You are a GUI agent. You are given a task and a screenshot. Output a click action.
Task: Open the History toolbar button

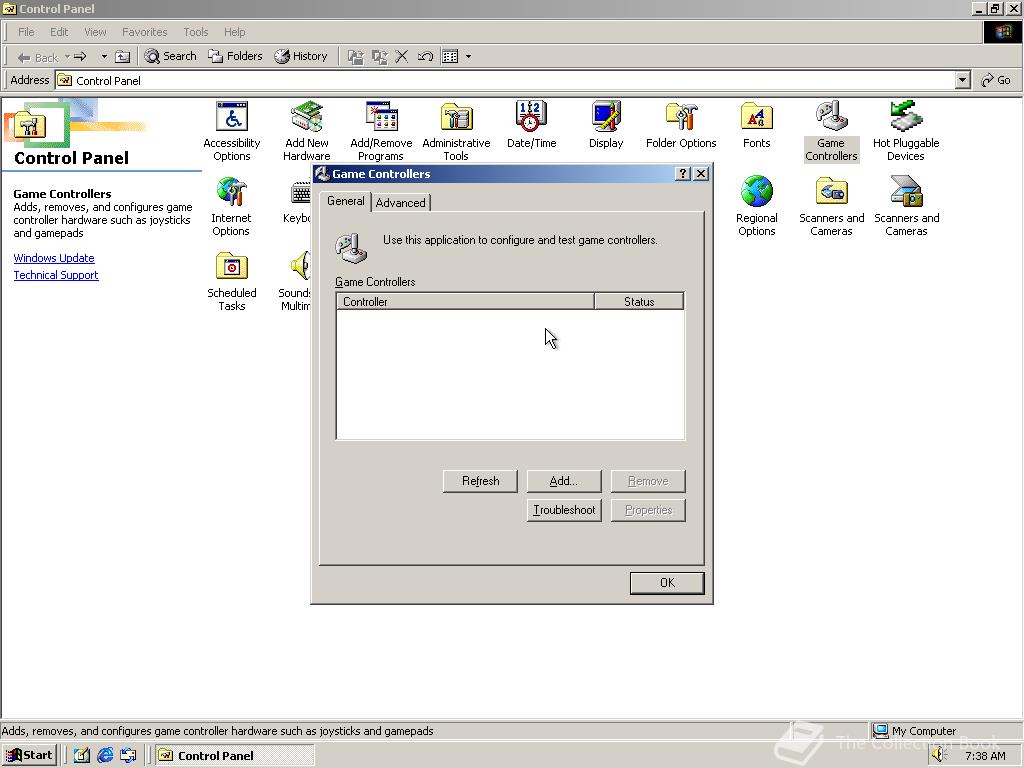tap(301, 57)
